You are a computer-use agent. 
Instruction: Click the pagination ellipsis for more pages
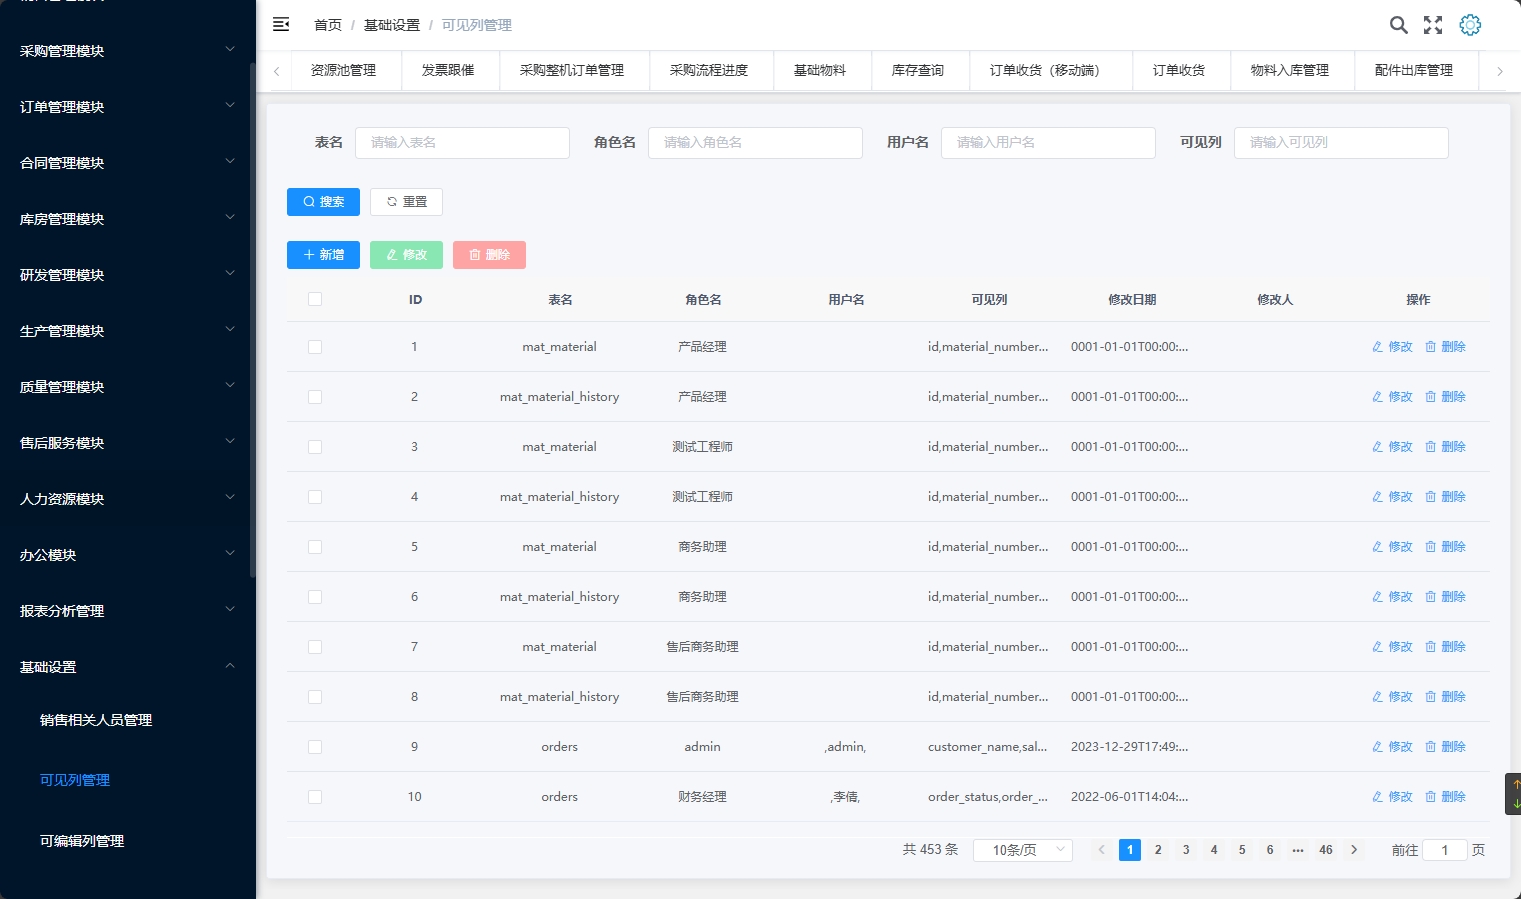tap(1298, 850)
